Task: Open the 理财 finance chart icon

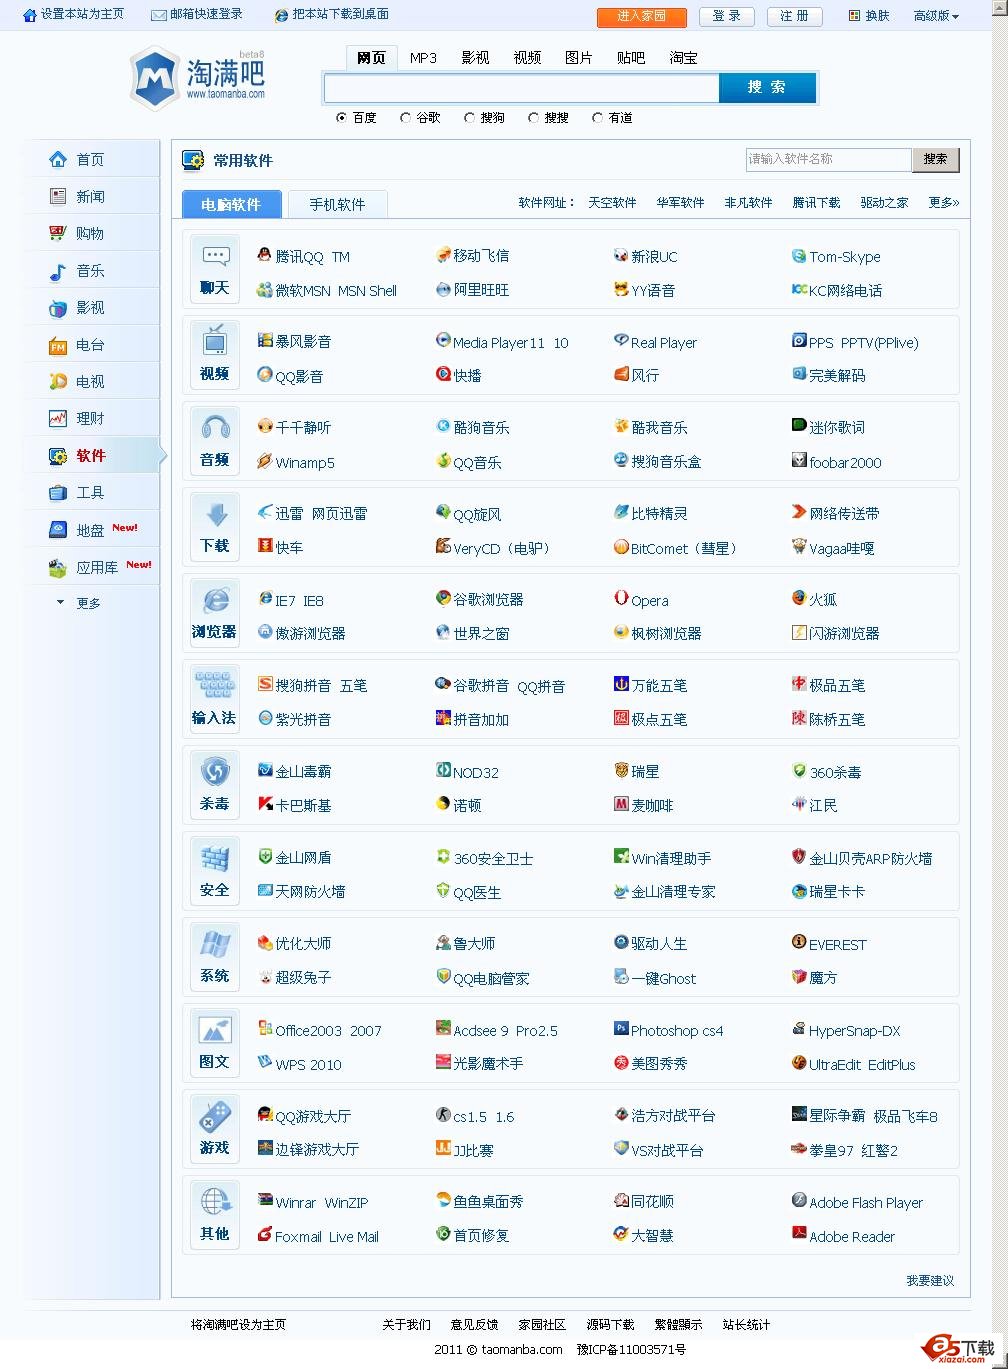Action: pyautogui.click(x=58, y=418)
